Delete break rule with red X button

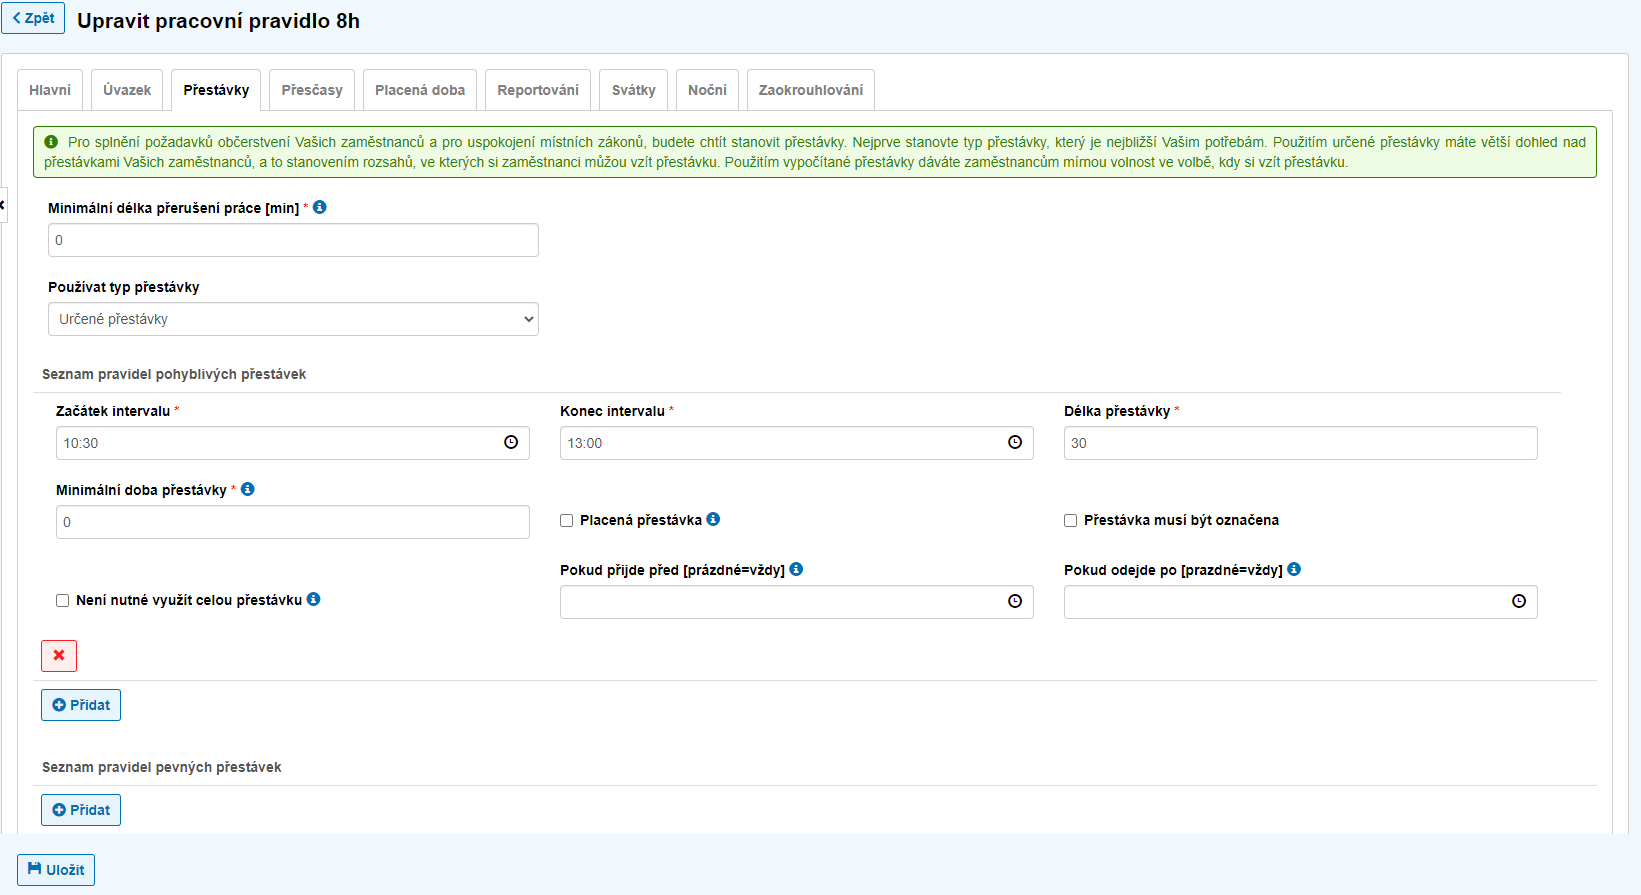pos(59,656)
